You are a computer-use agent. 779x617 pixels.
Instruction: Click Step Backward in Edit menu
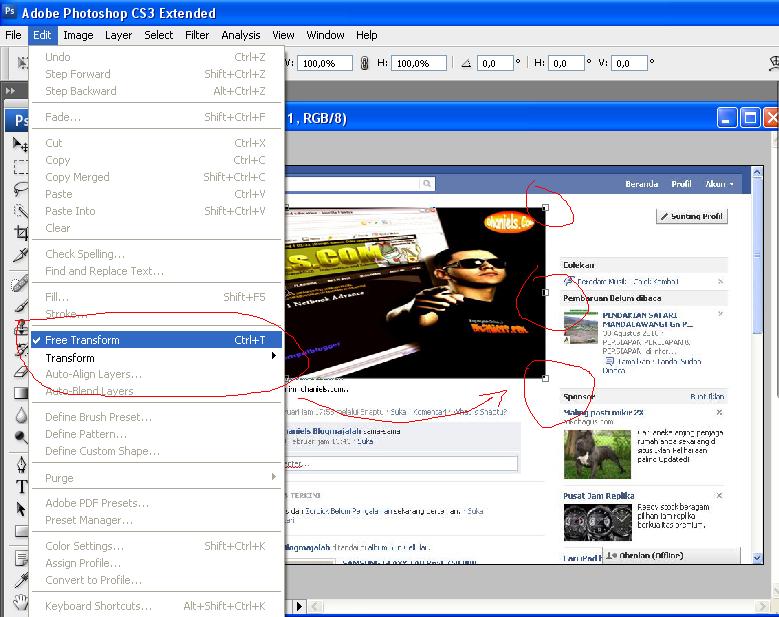(x=156, y=91)
